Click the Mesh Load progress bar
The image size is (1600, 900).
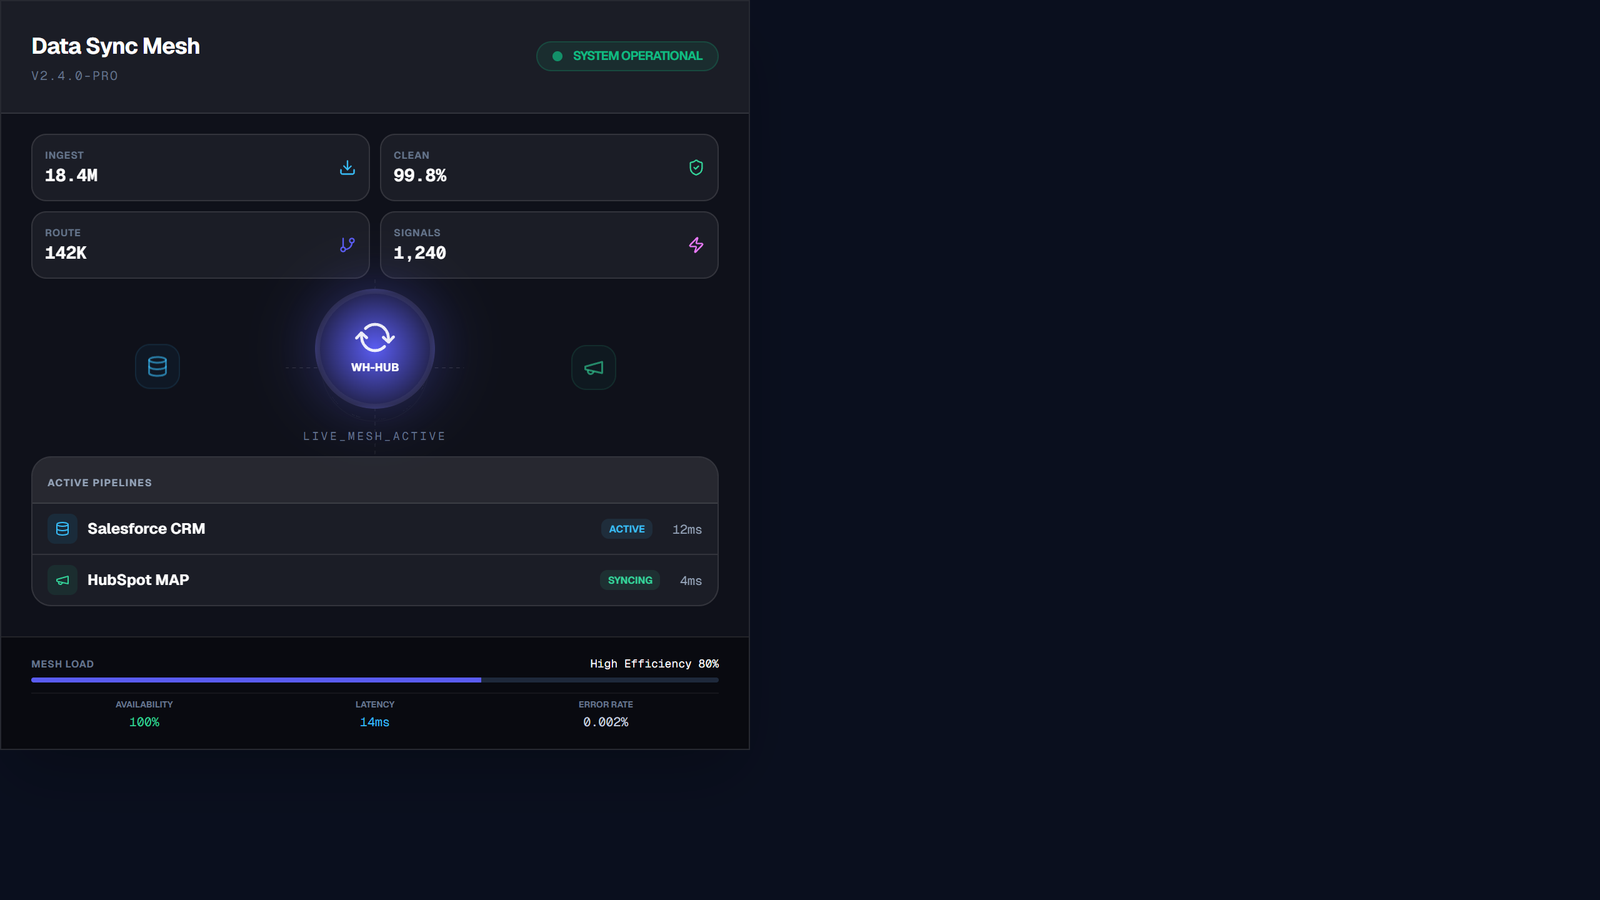[x=375, y=680]
